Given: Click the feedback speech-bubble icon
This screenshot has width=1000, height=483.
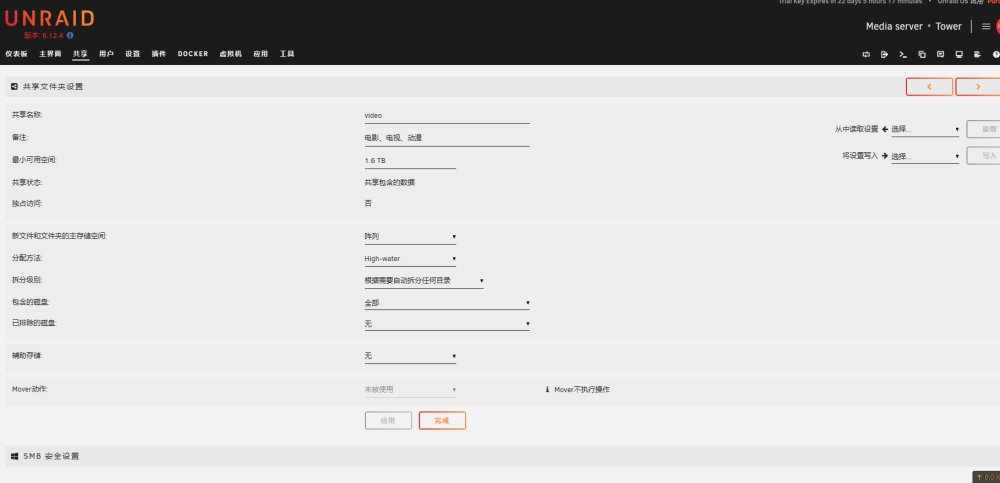Looking at the screenshot, I should (940, 54).
